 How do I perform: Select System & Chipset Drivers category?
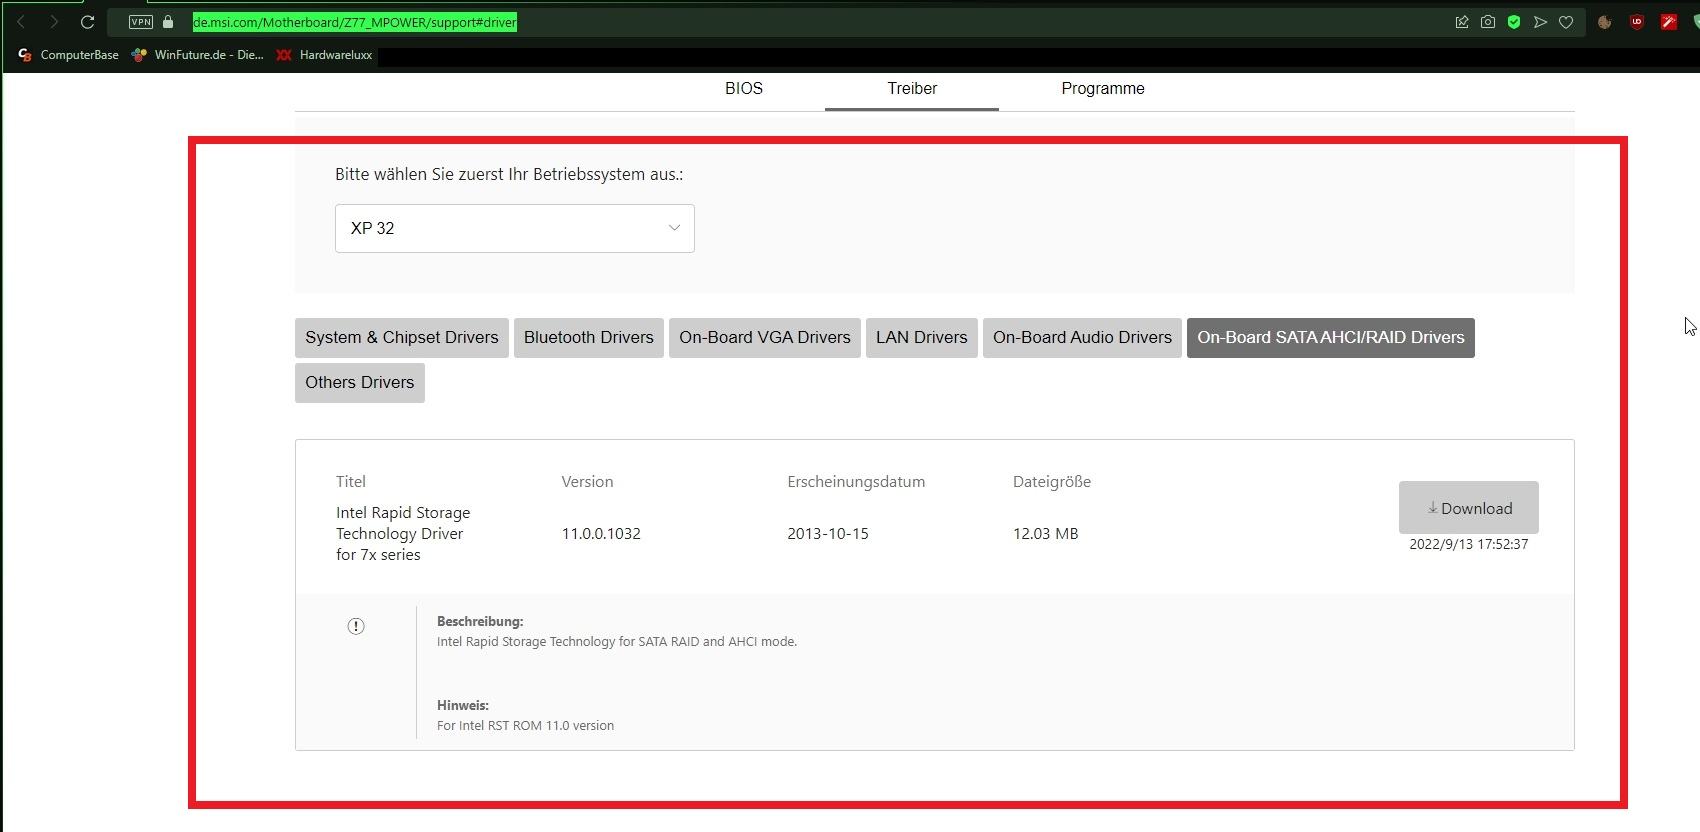402,338
